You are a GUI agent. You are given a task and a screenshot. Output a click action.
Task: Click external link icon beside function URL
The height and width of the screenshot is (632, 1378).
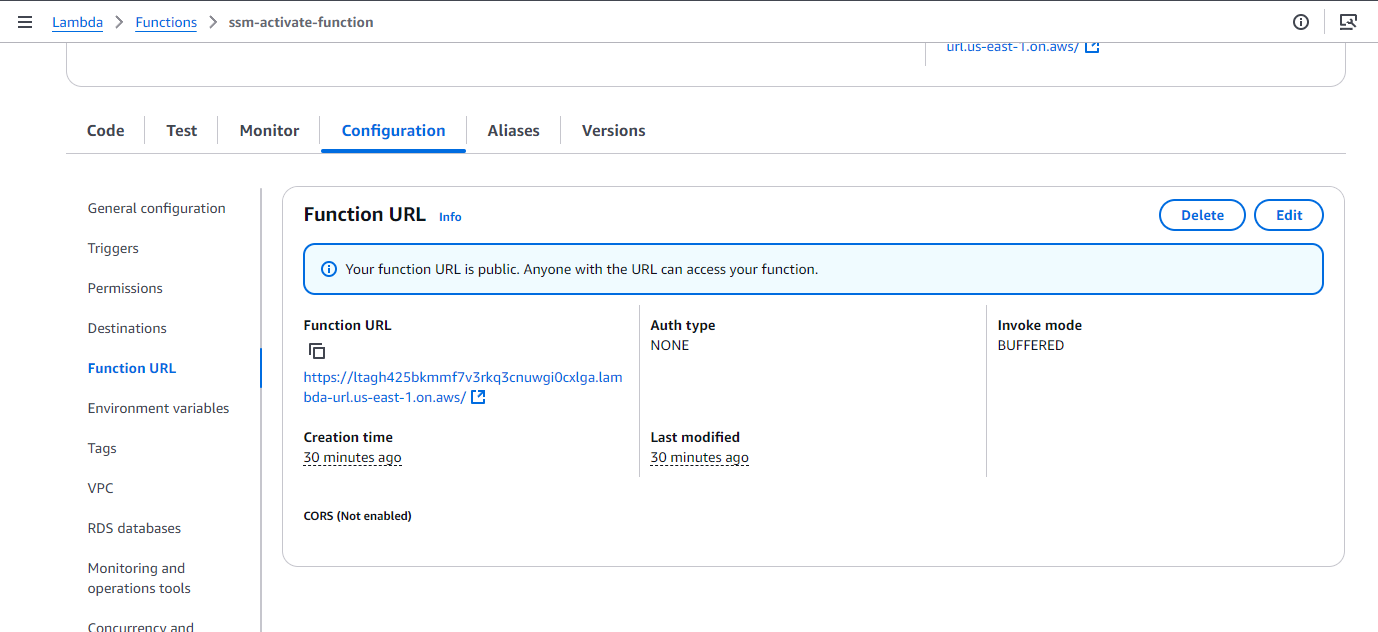tap(478, 398)
